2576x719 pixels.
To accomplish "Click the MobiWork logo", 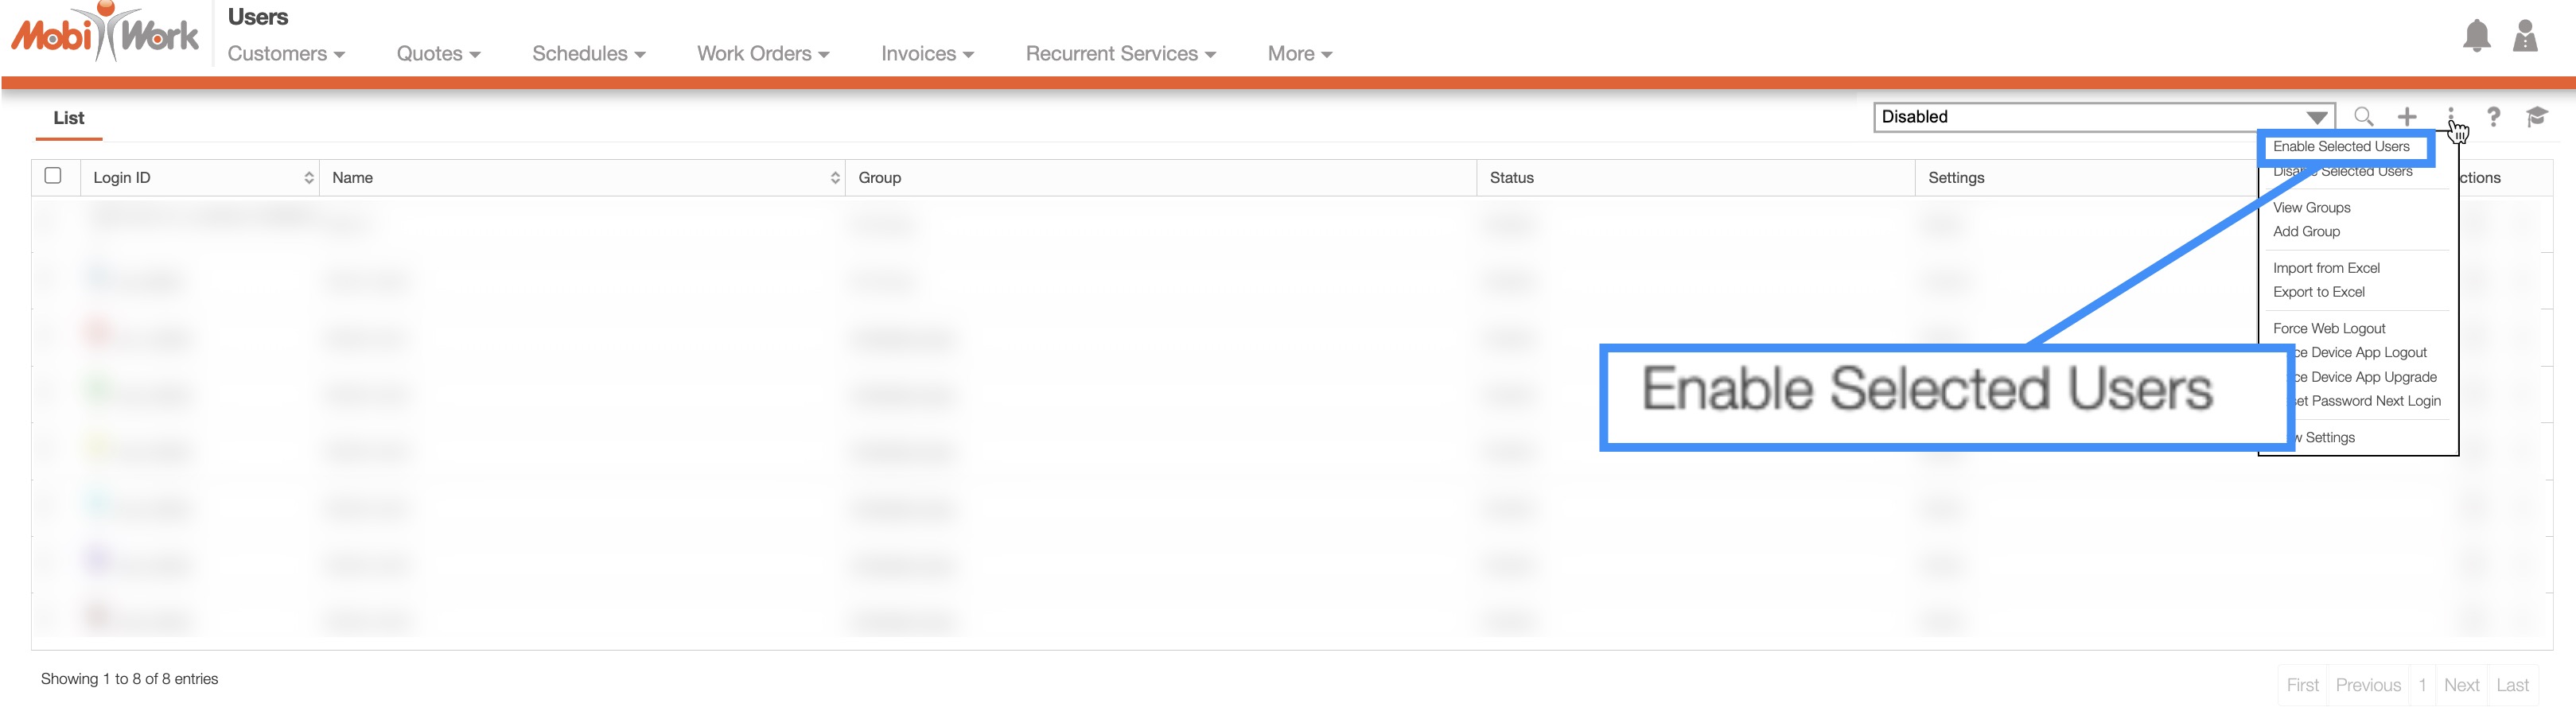I will point(105,35).
